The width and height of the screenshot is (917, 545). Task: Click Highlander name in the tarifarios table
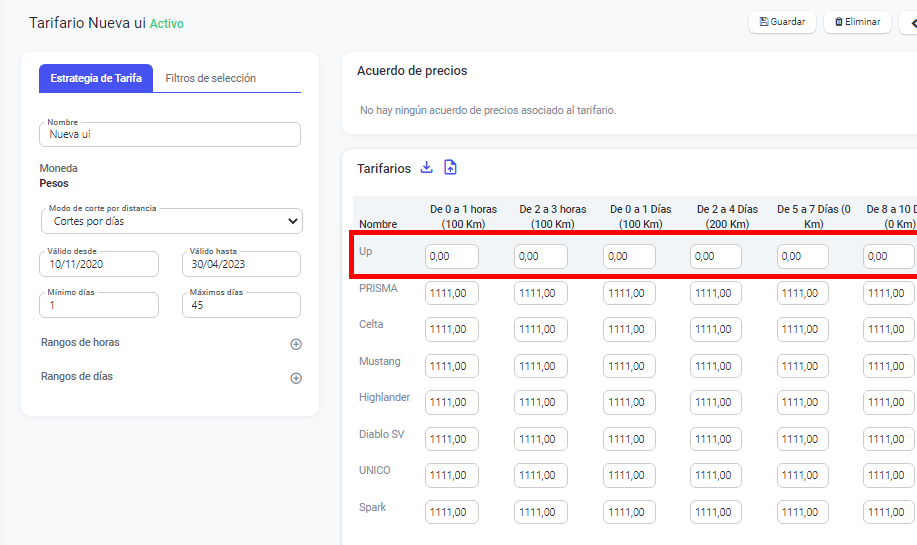(384, 397)
